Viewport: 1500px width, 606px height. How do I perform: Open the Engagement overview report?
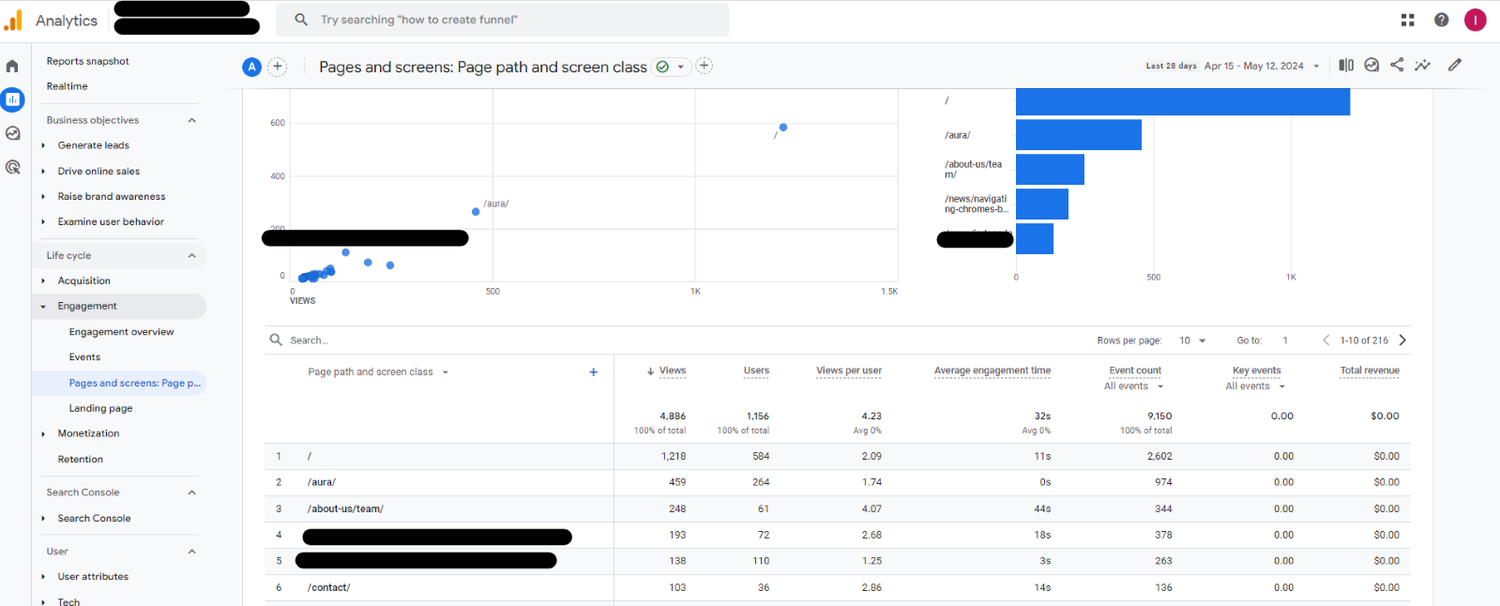click(120, 331)
